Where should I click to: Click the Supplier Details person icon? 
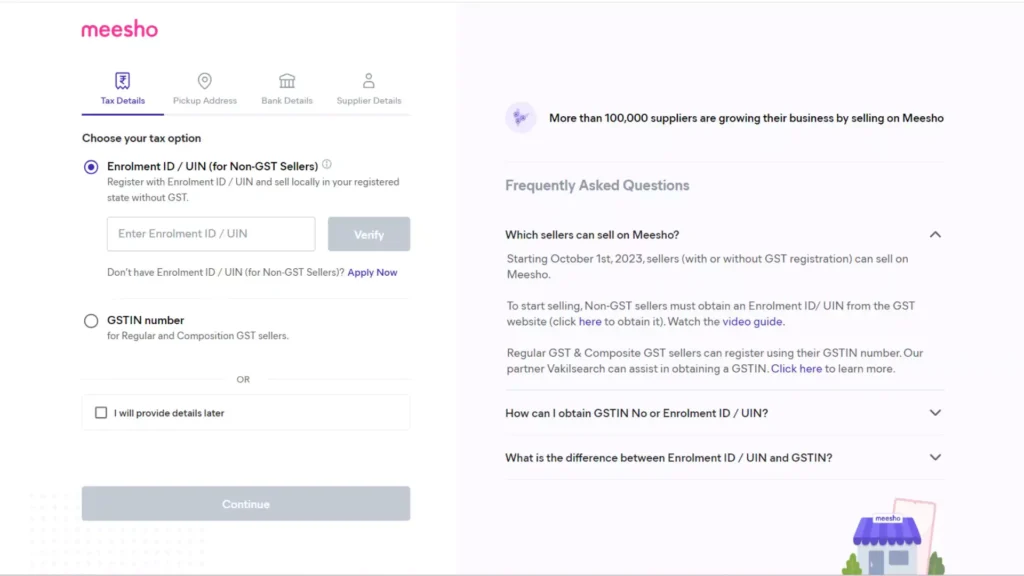tap(369, 81)
